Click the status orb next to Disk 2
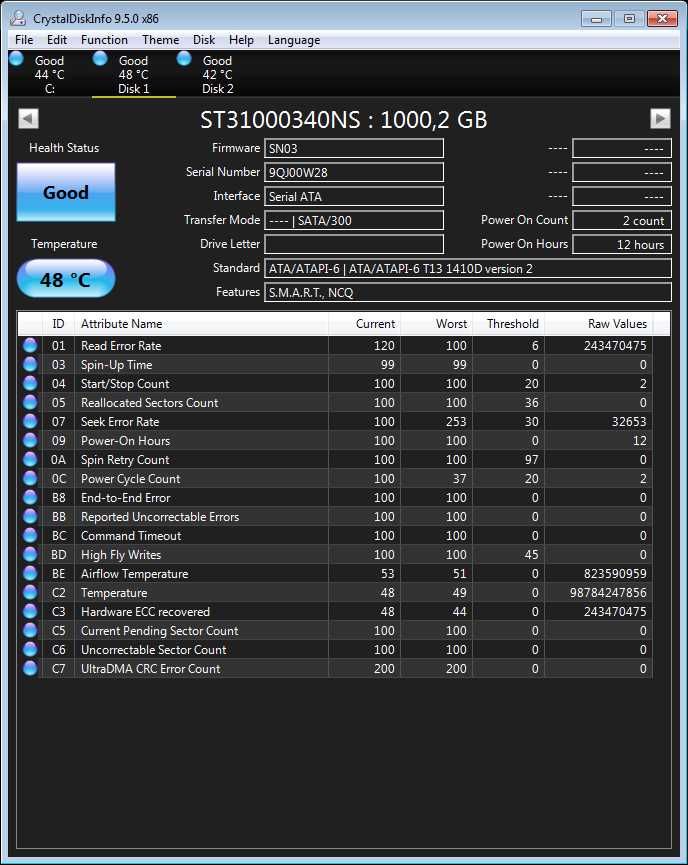The height and width of the screenshot is (865, 688). coord(184,58)
